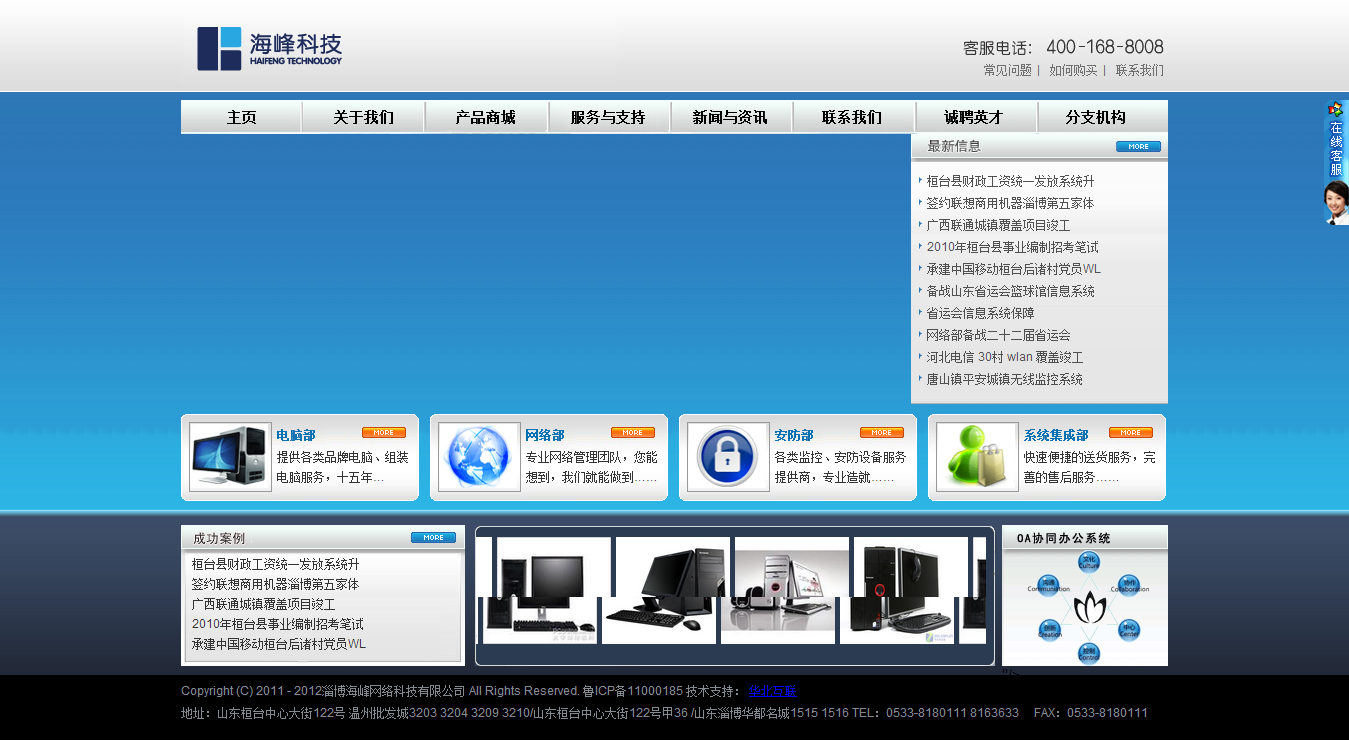Go to the 主页 navigation tab
This screenshot has width=1349, height=741.
241,117
